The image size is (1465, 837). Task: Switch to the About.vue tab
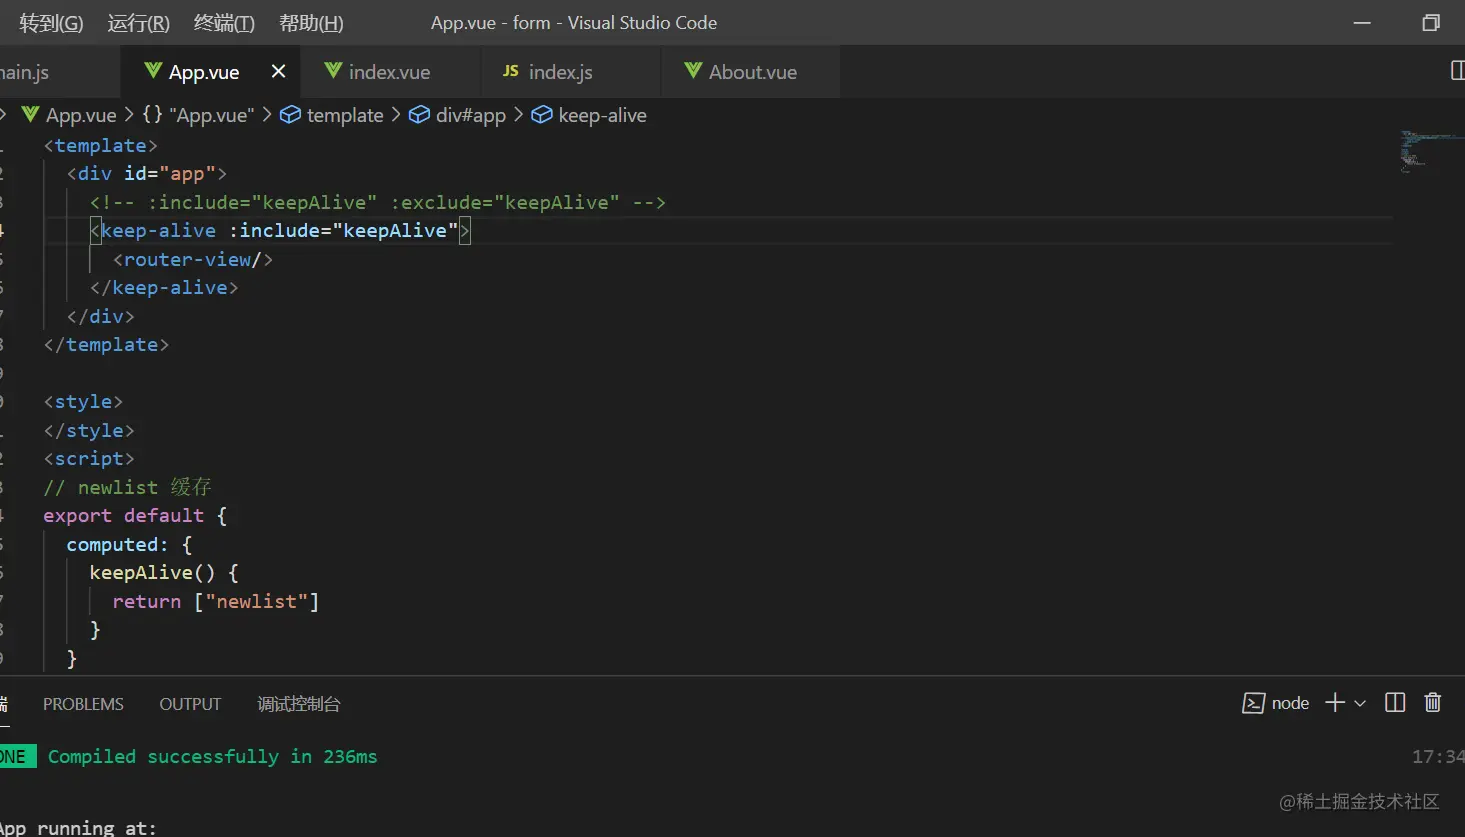point(752,72)
